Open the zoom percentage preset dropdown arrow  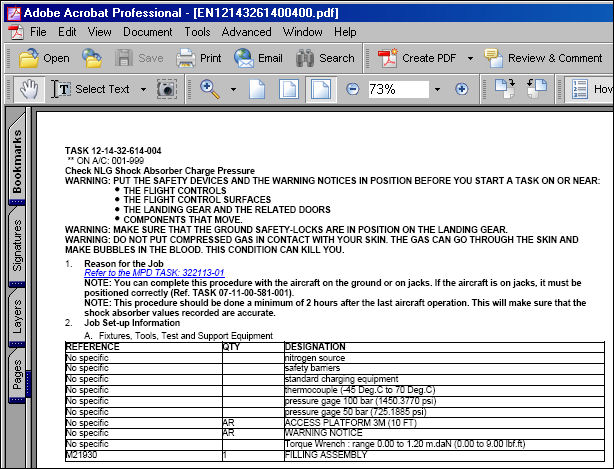437,90
